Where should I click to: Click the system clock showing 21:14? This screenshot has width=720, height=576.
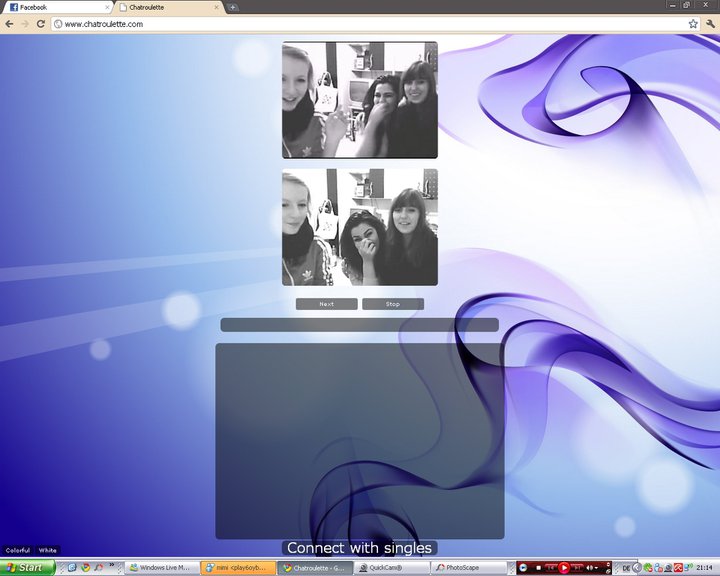704,568
